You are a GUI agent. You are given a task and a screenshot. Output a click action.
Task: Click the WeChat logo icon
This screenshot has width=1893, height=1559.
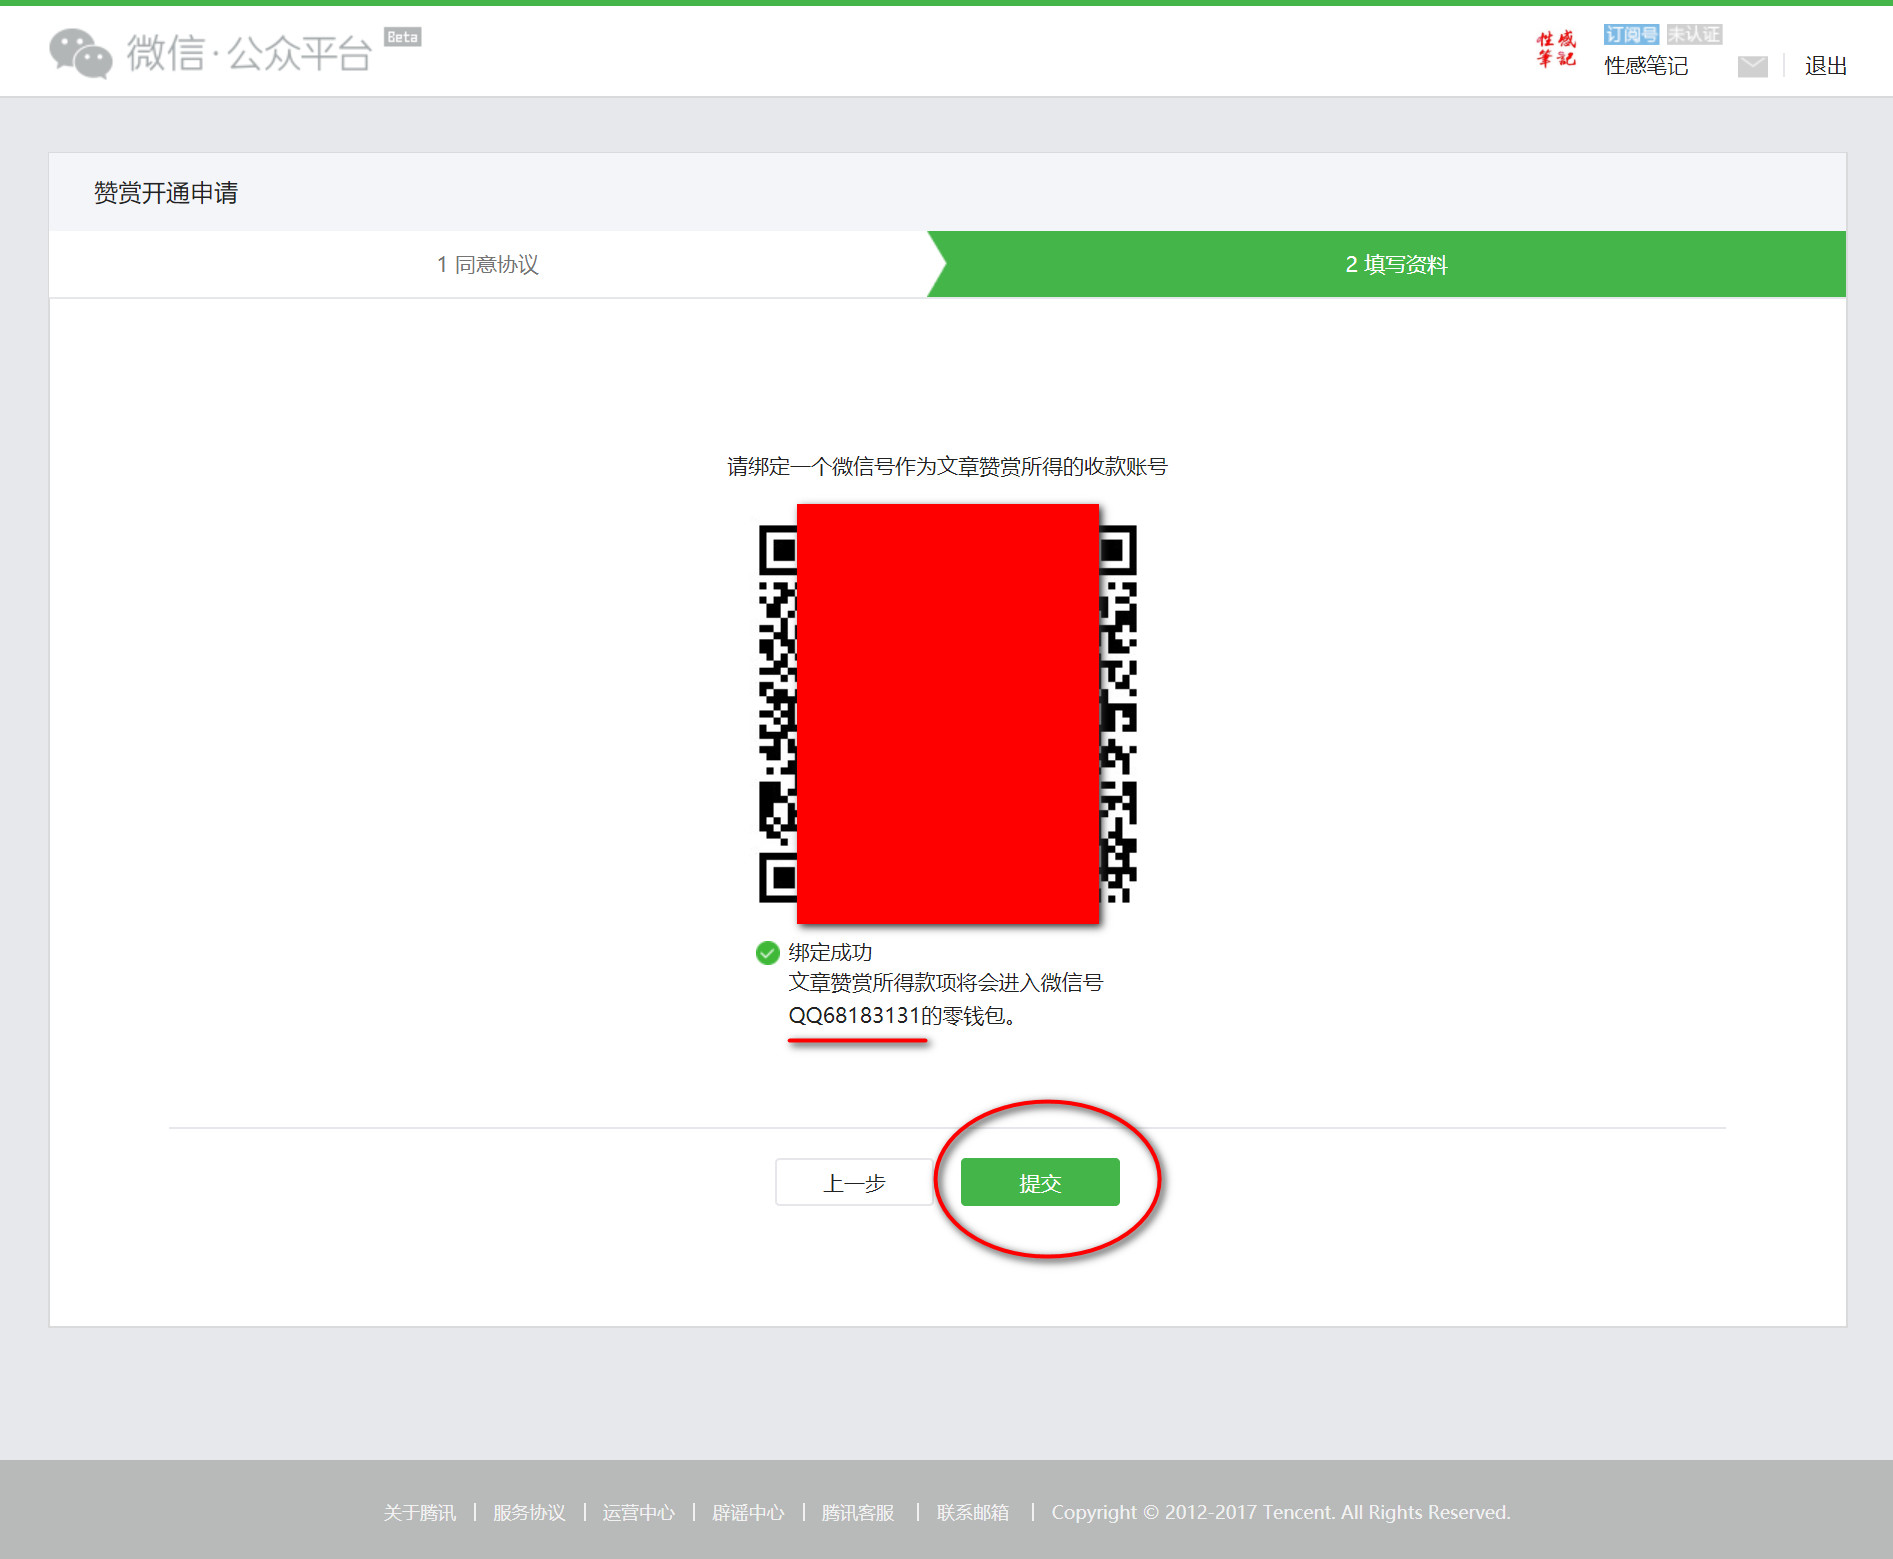80,53
